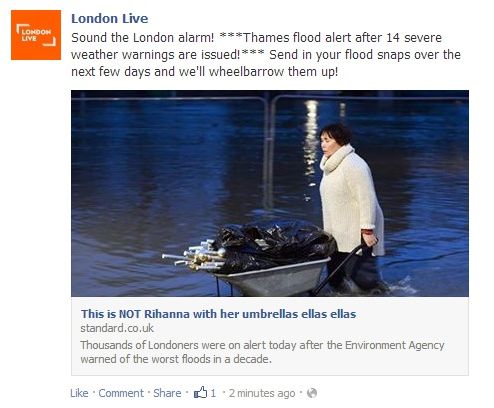The height and width of the screenshot is (408, 494).
Task: Open the NOT Rihanna umbrellas headline
Action: pos(218,314)
